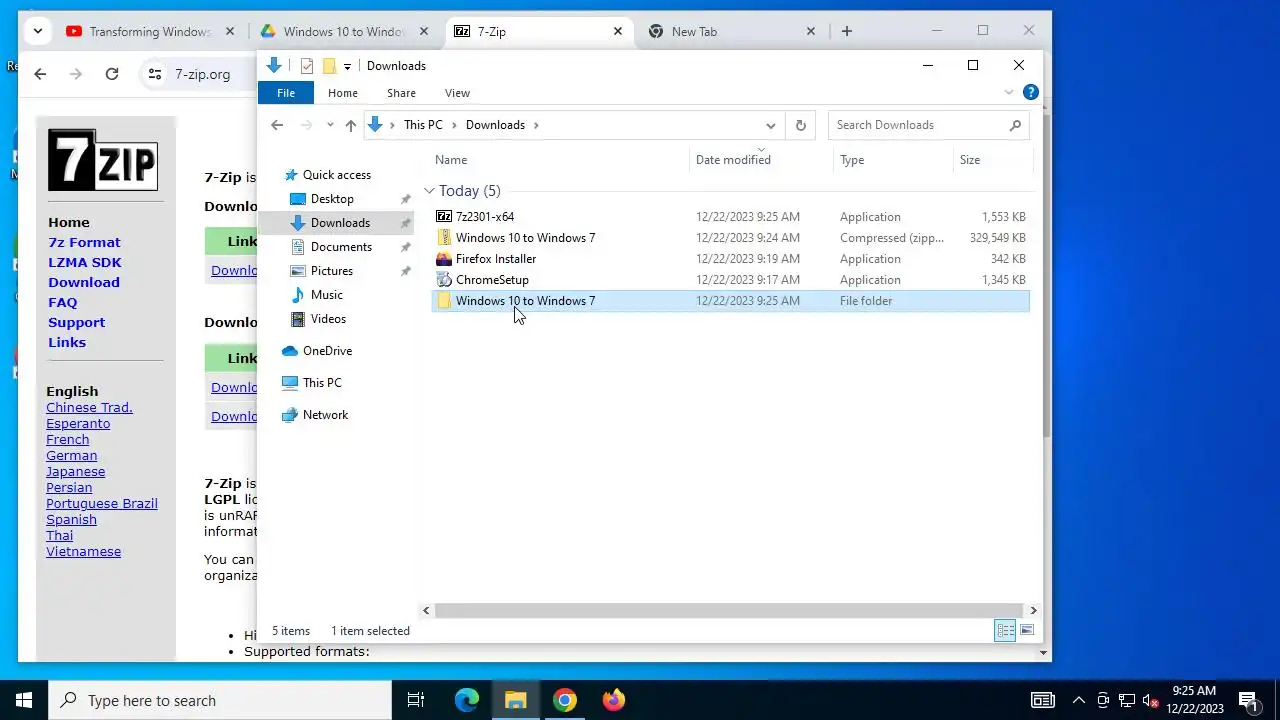Open Documents in the navigation pane
Viewport: 1280px width, 720px height.
[x=341, y=247]
